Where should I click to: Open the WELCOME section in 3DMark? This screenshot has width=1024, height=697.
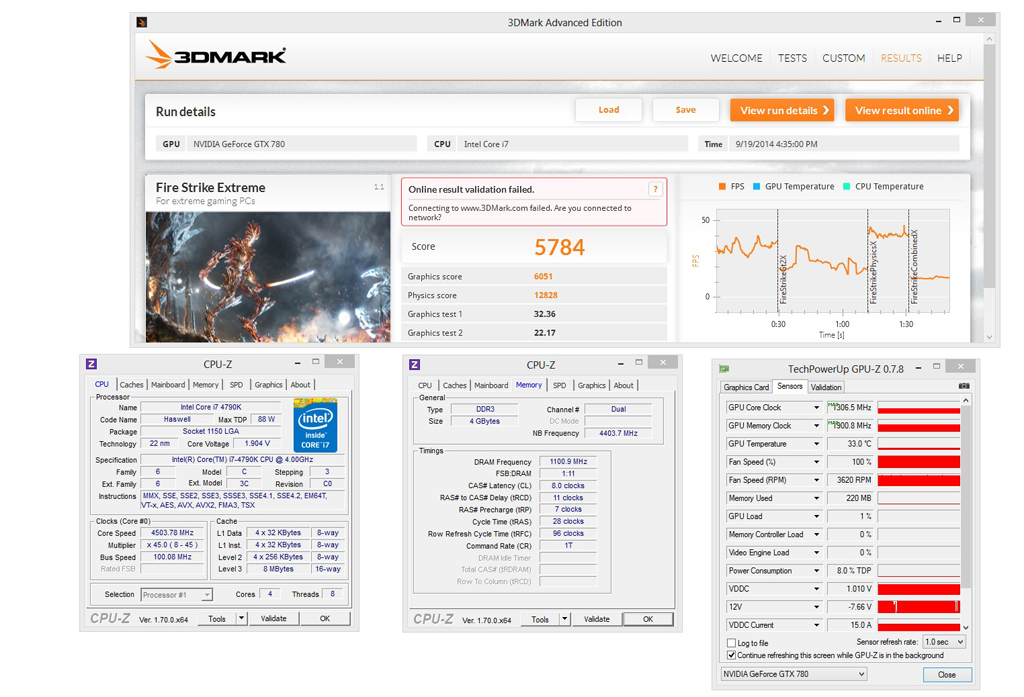pos(736,58)
